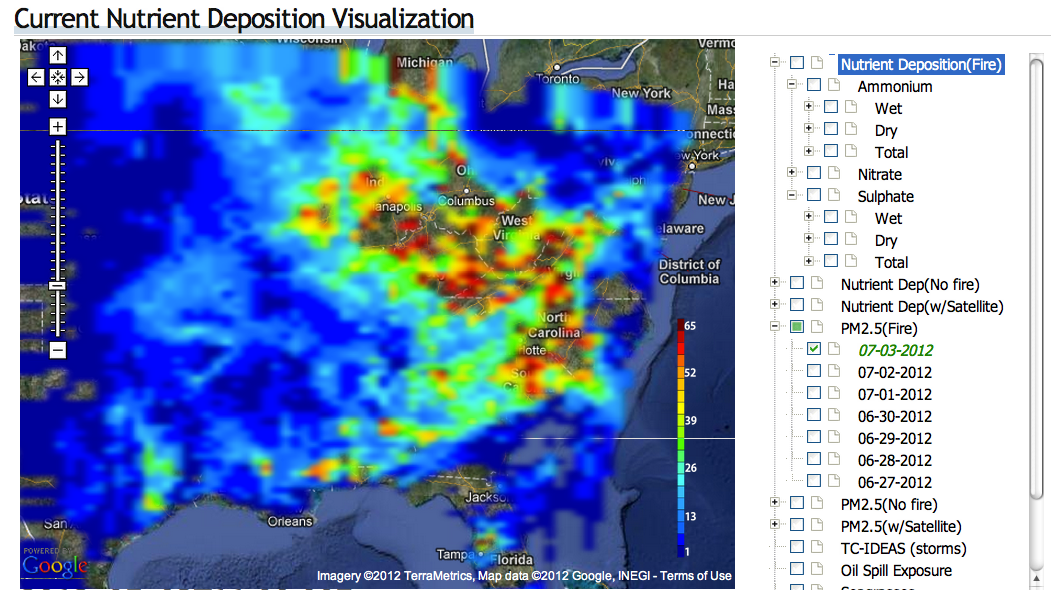Click the zoom slider handle
The image size is (1051, 590).
click(58, 286)
